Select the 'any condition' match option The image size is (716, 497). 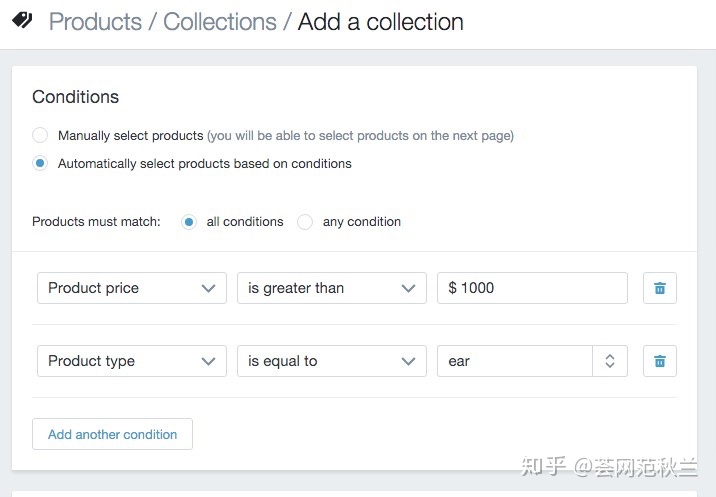305,222
